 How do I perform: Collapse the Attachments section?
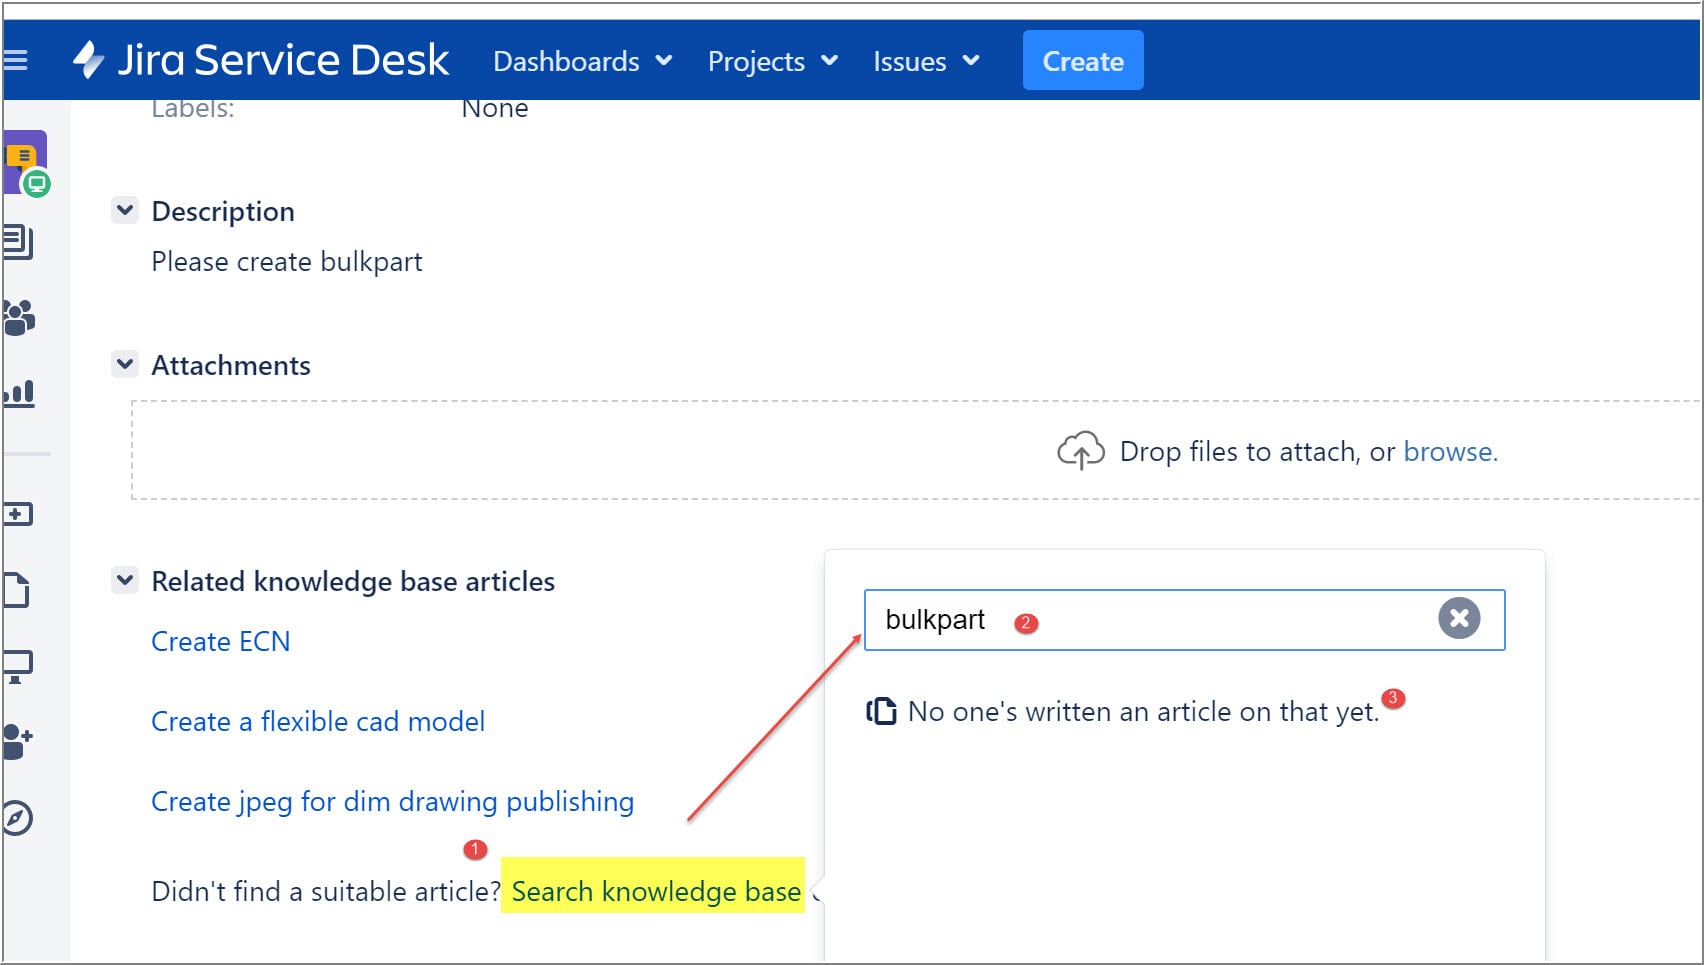coord(125,364)
